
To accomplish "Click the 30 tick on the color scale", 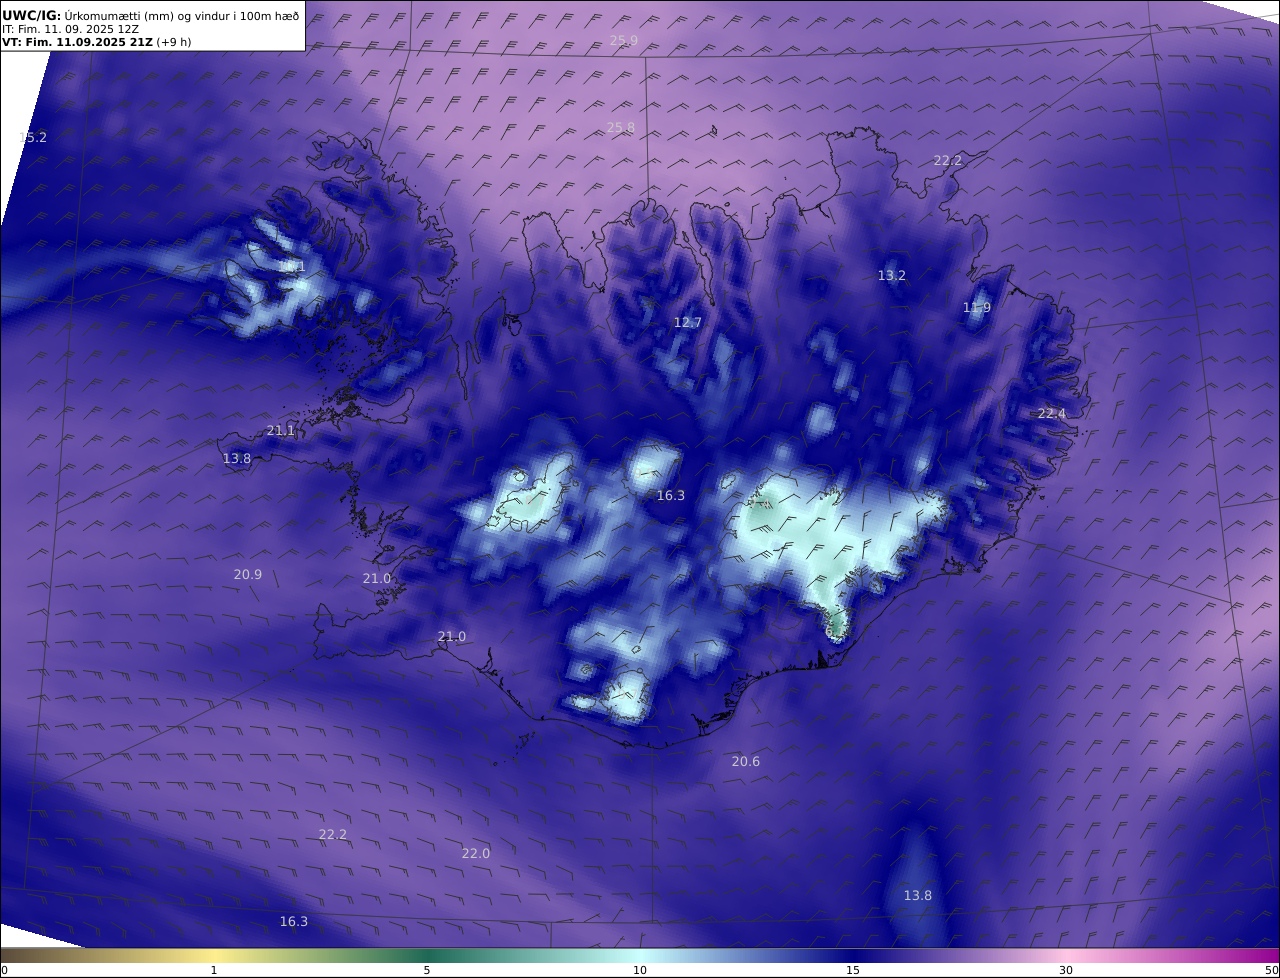I will (1066, 970).
